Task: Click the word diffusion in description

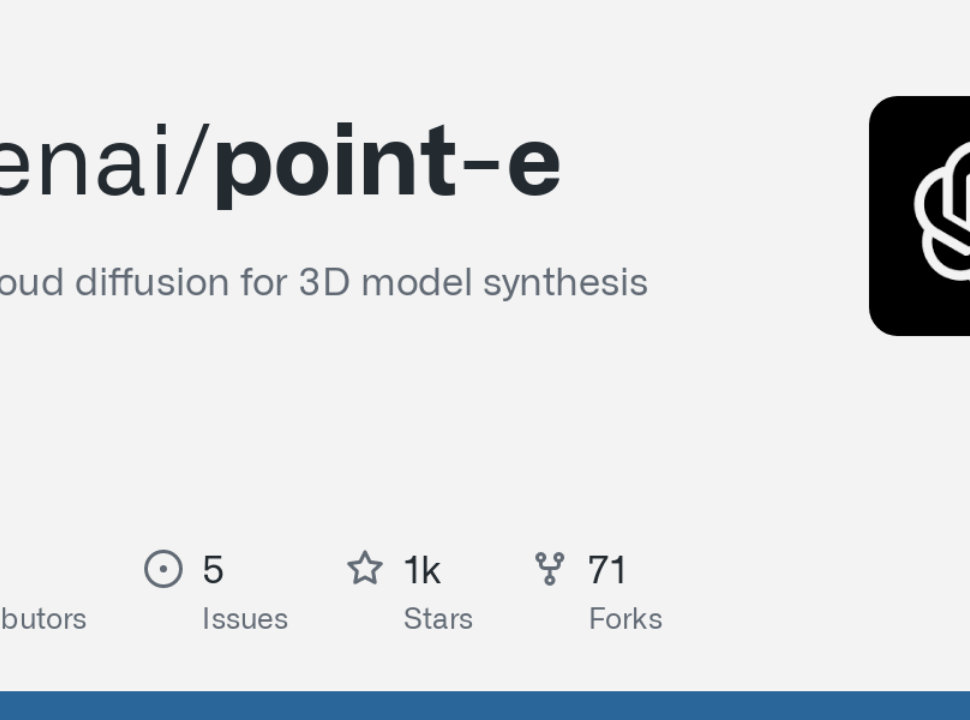Action: pyautogui.click(x=152, y=283)
